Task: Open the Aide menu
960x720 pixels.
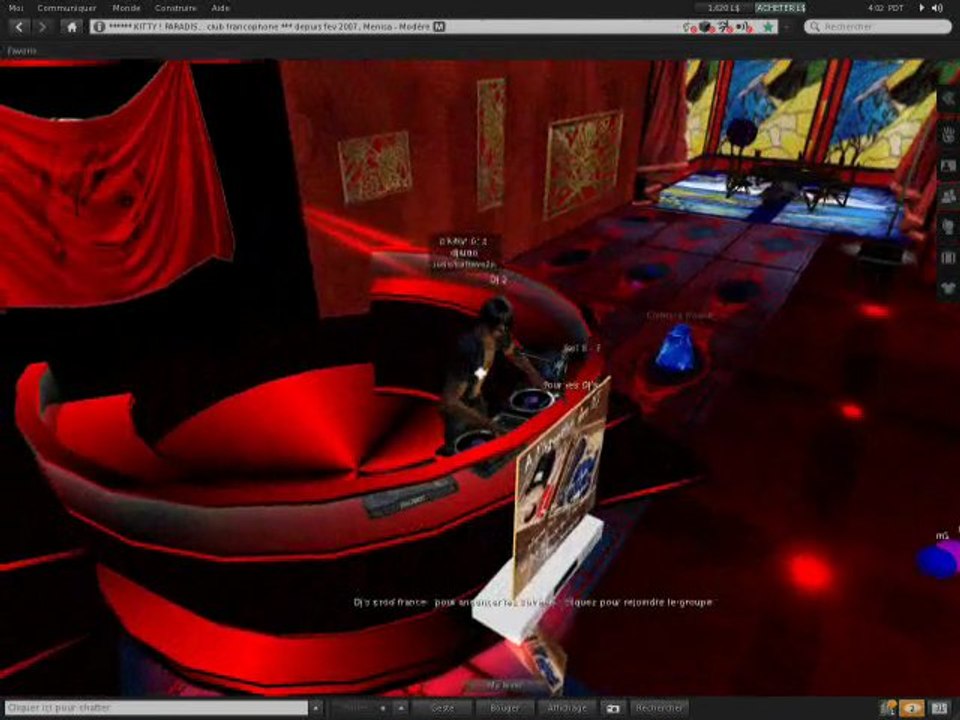Action: pyautogui.click(x=220, y=8)
